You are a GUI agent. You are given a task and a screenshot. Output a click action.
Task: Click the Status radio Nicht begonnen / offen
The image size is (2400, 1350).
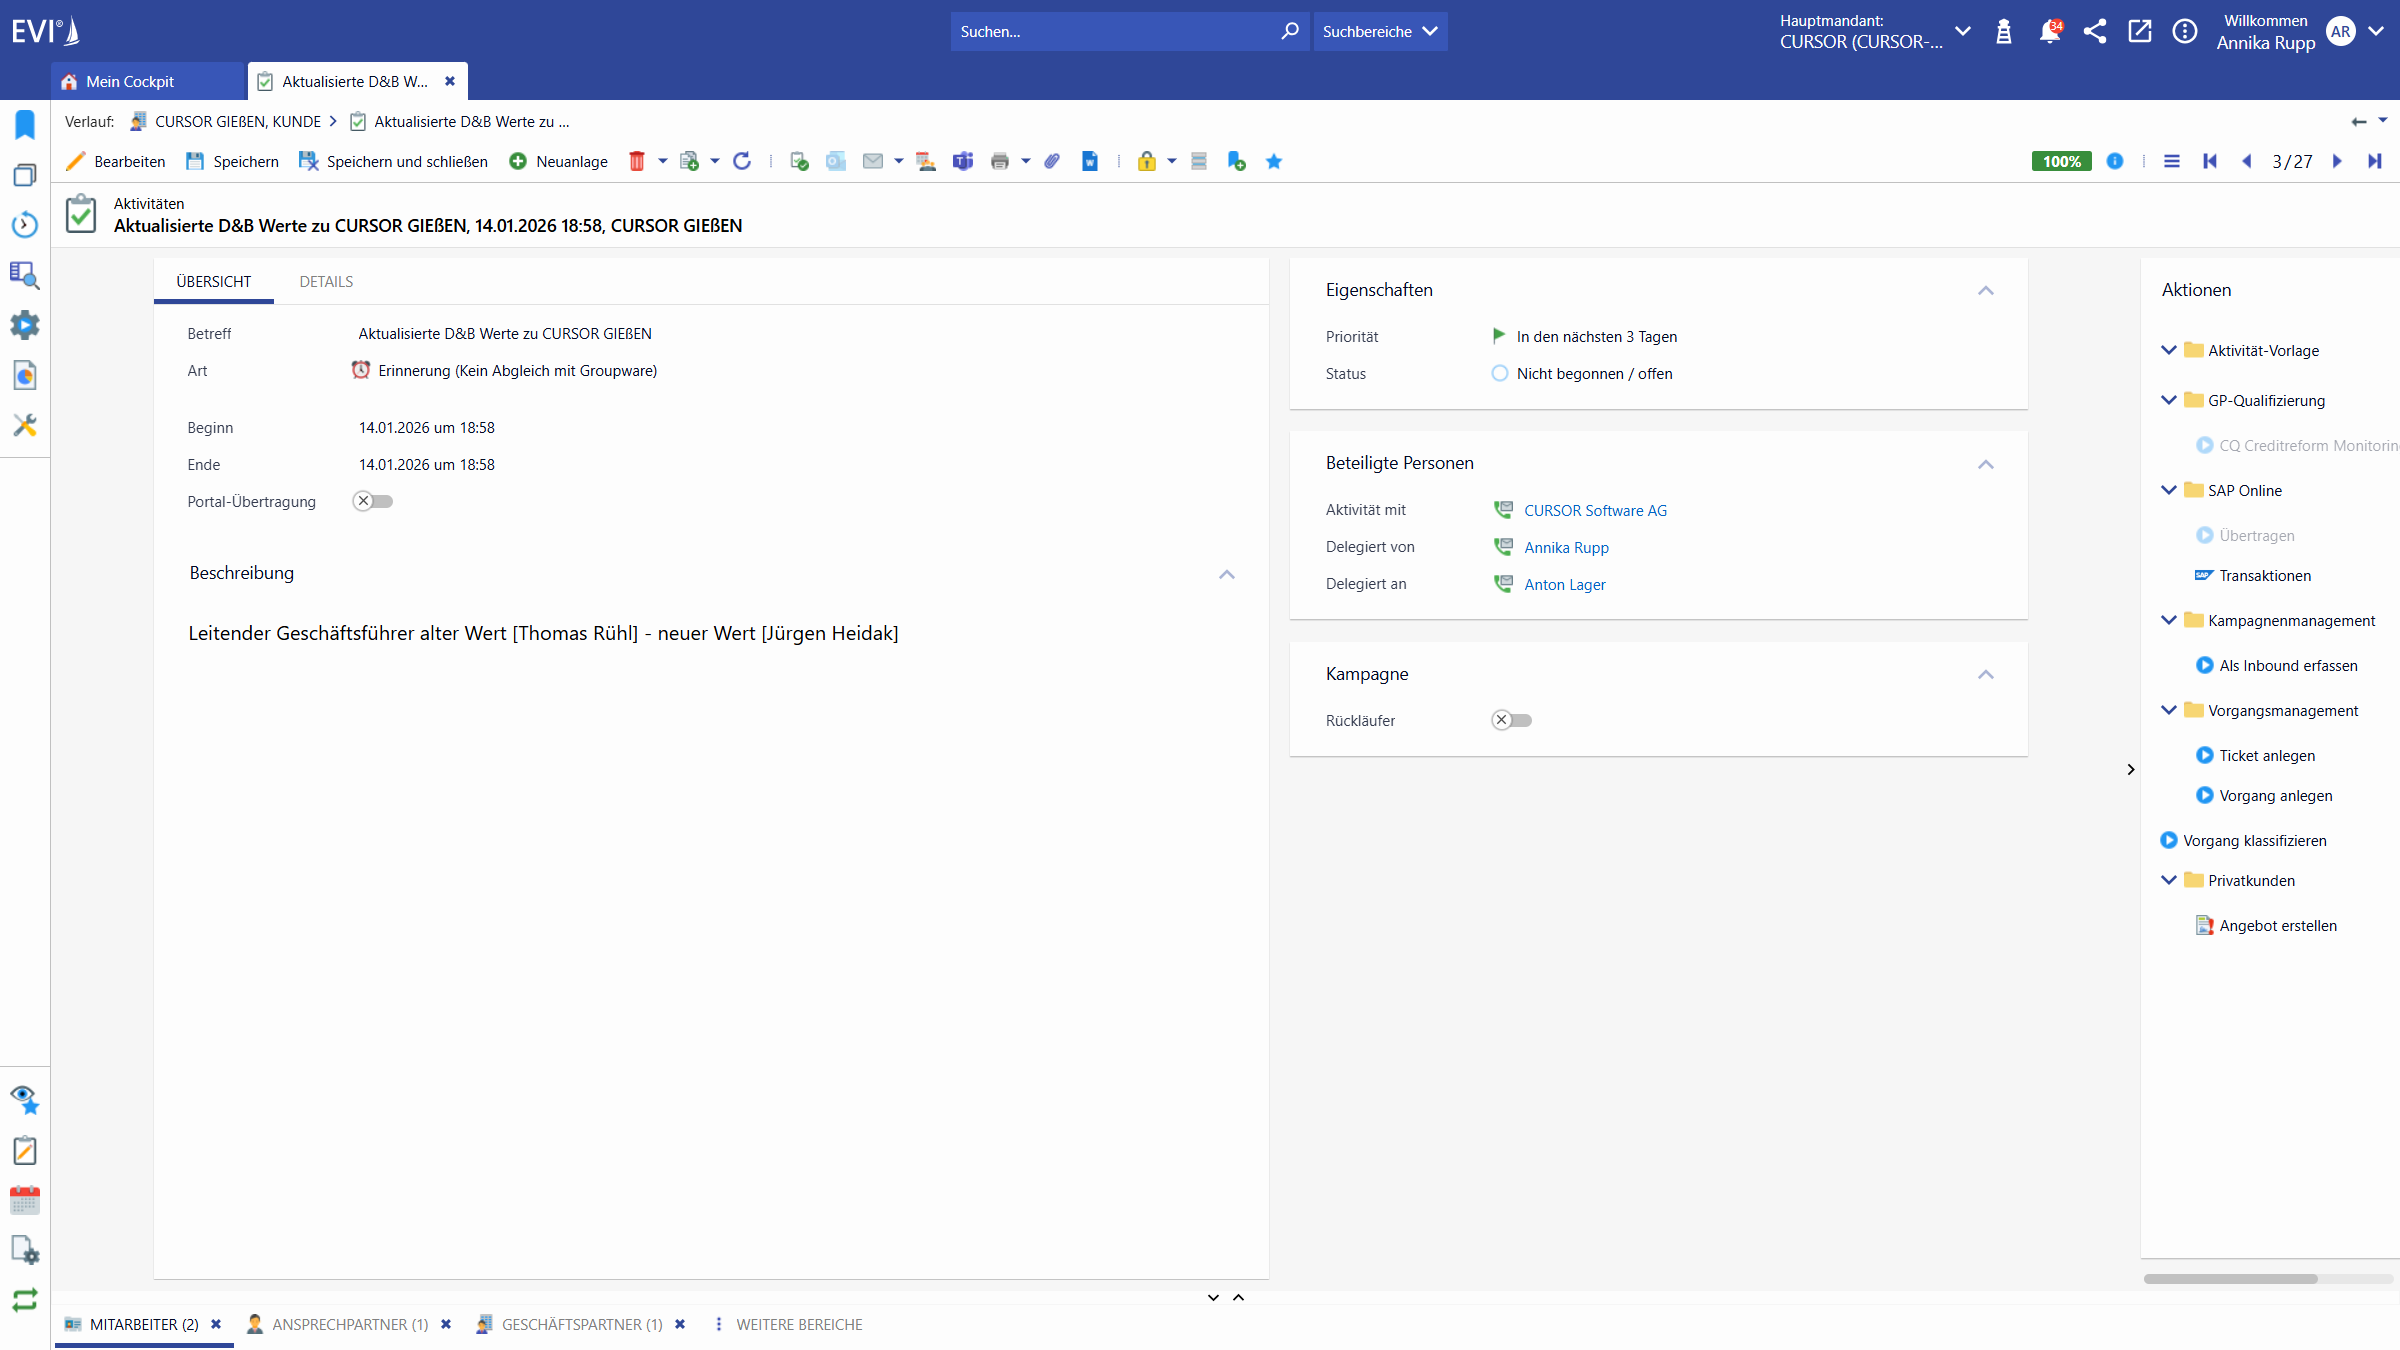[x=1499, y=373]
